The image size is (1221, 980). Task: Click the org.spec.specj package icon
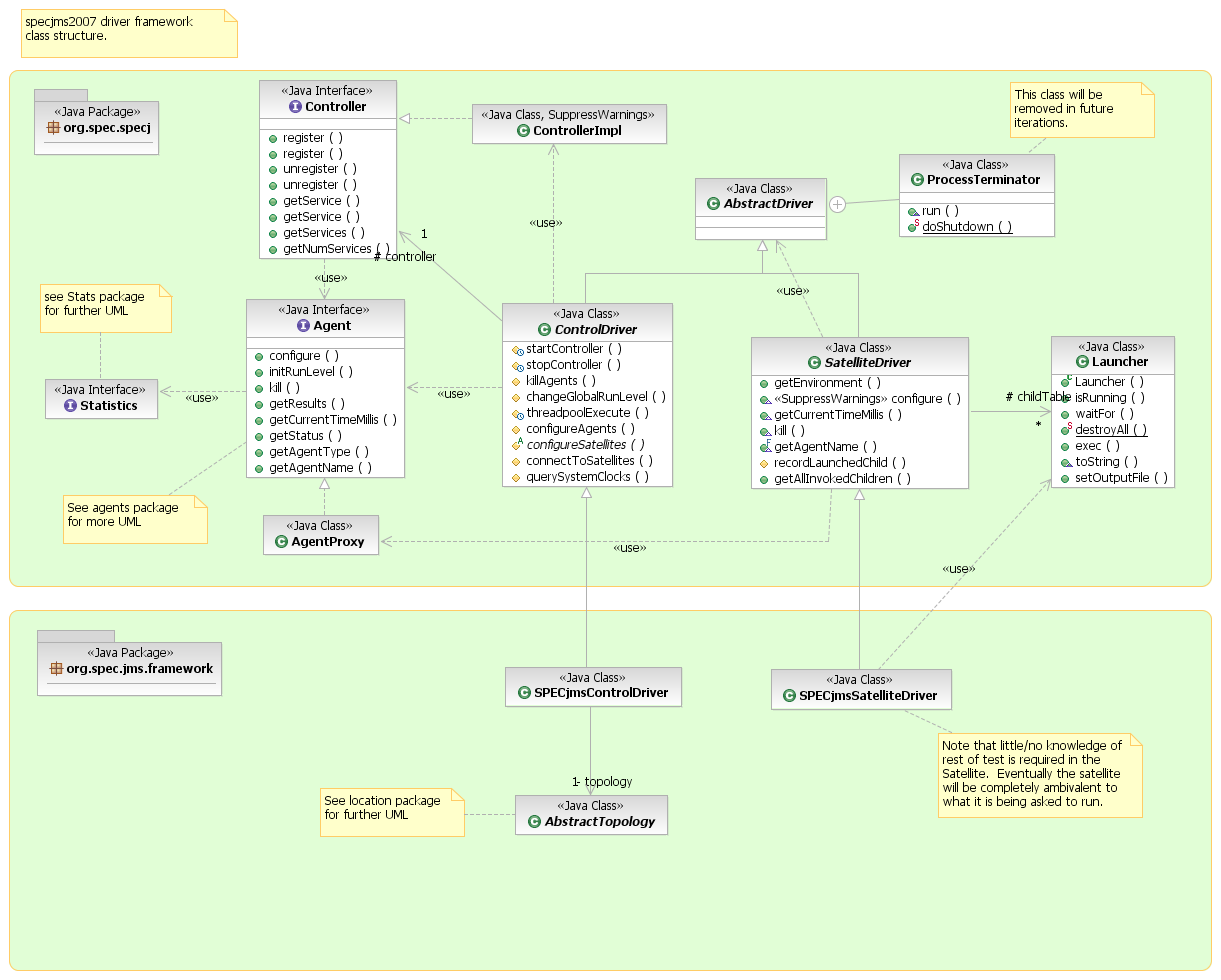[x=53, y=128]
